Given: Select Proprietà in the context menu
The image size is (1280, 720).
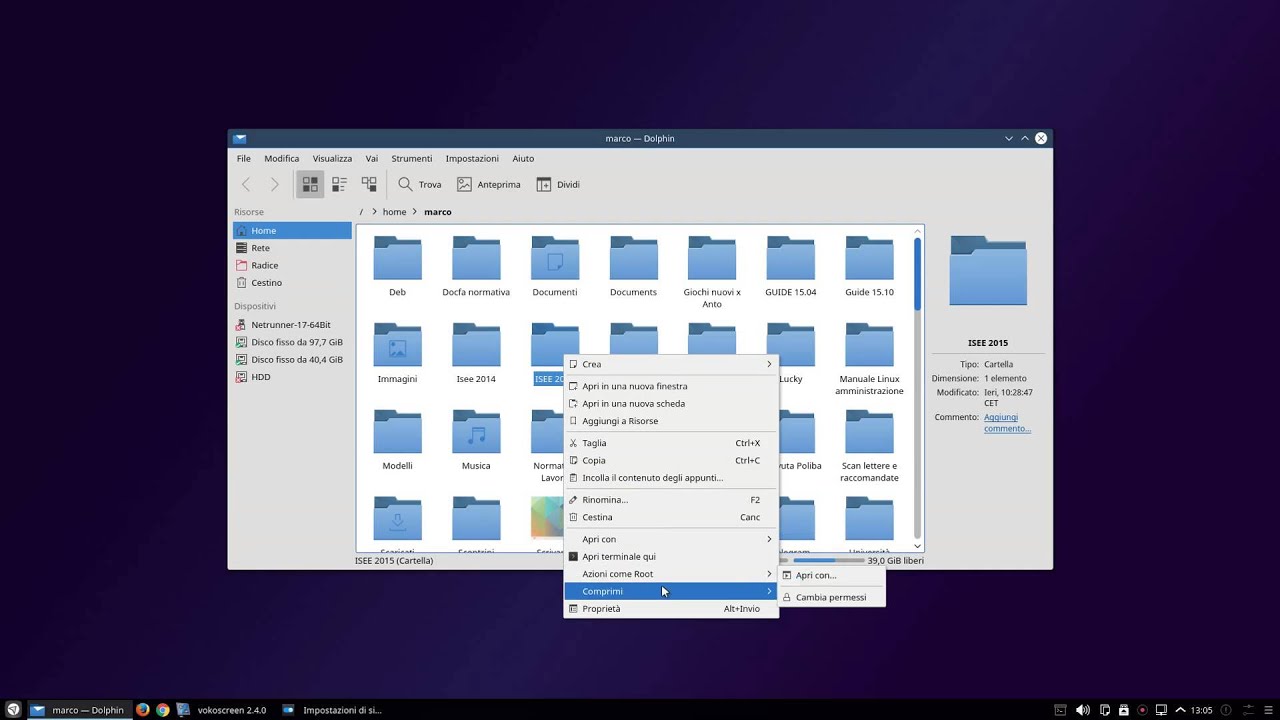Looking at the screenshot, I should [x=601, y=609].
